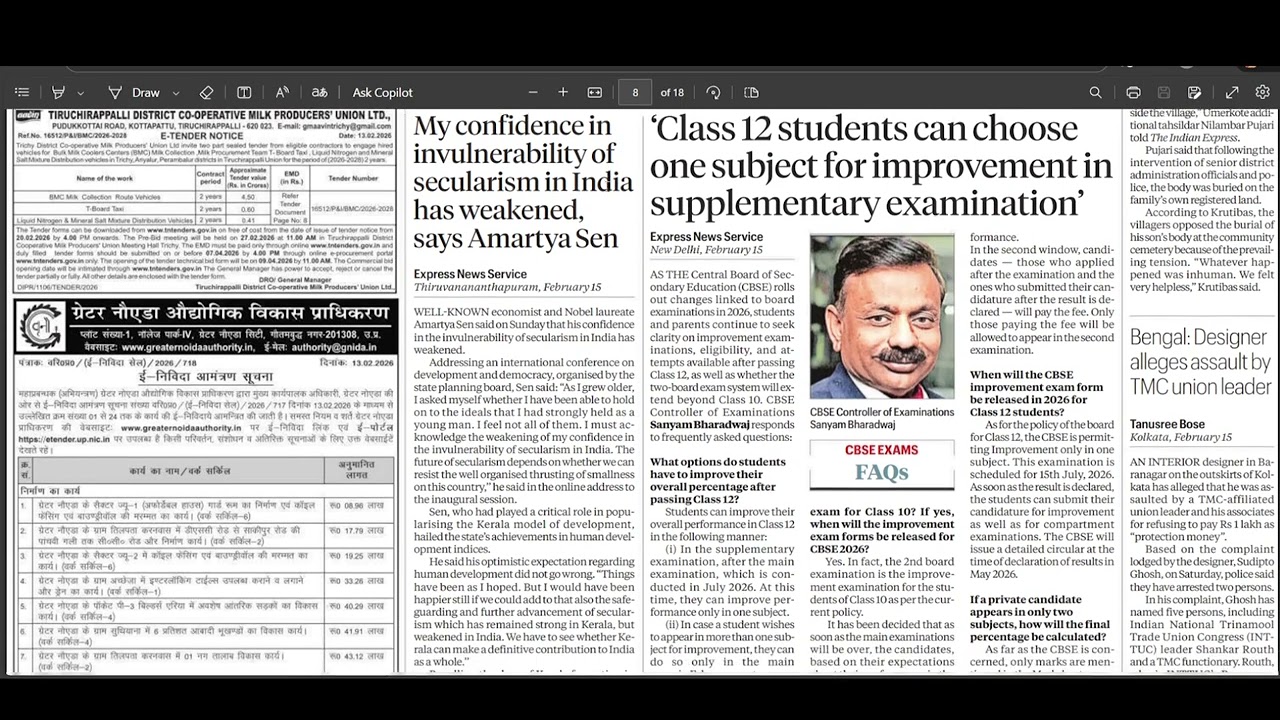Click question on options to improve percentage
Viewport: 1280px width, 720px height.
coord(718,481)
